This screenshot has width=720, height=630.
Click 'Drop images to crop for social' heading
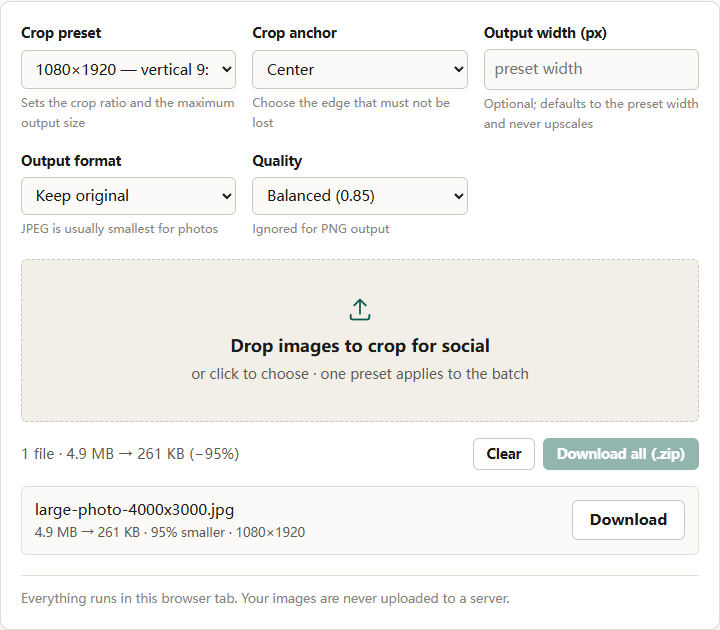(360, 346)
